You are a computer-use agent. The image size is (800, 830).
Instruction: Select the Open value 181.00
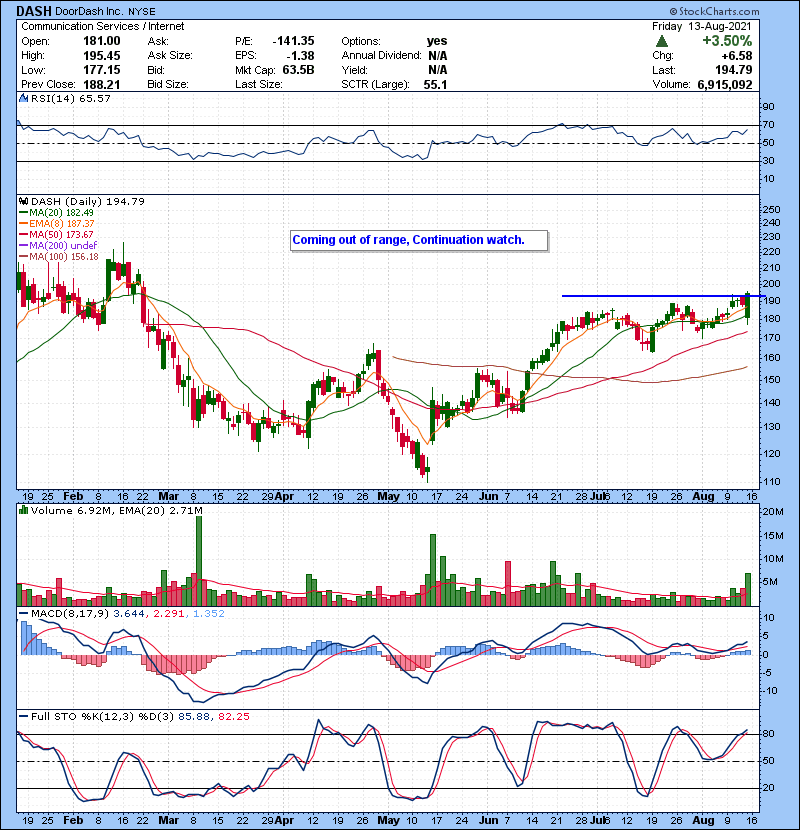102,41
